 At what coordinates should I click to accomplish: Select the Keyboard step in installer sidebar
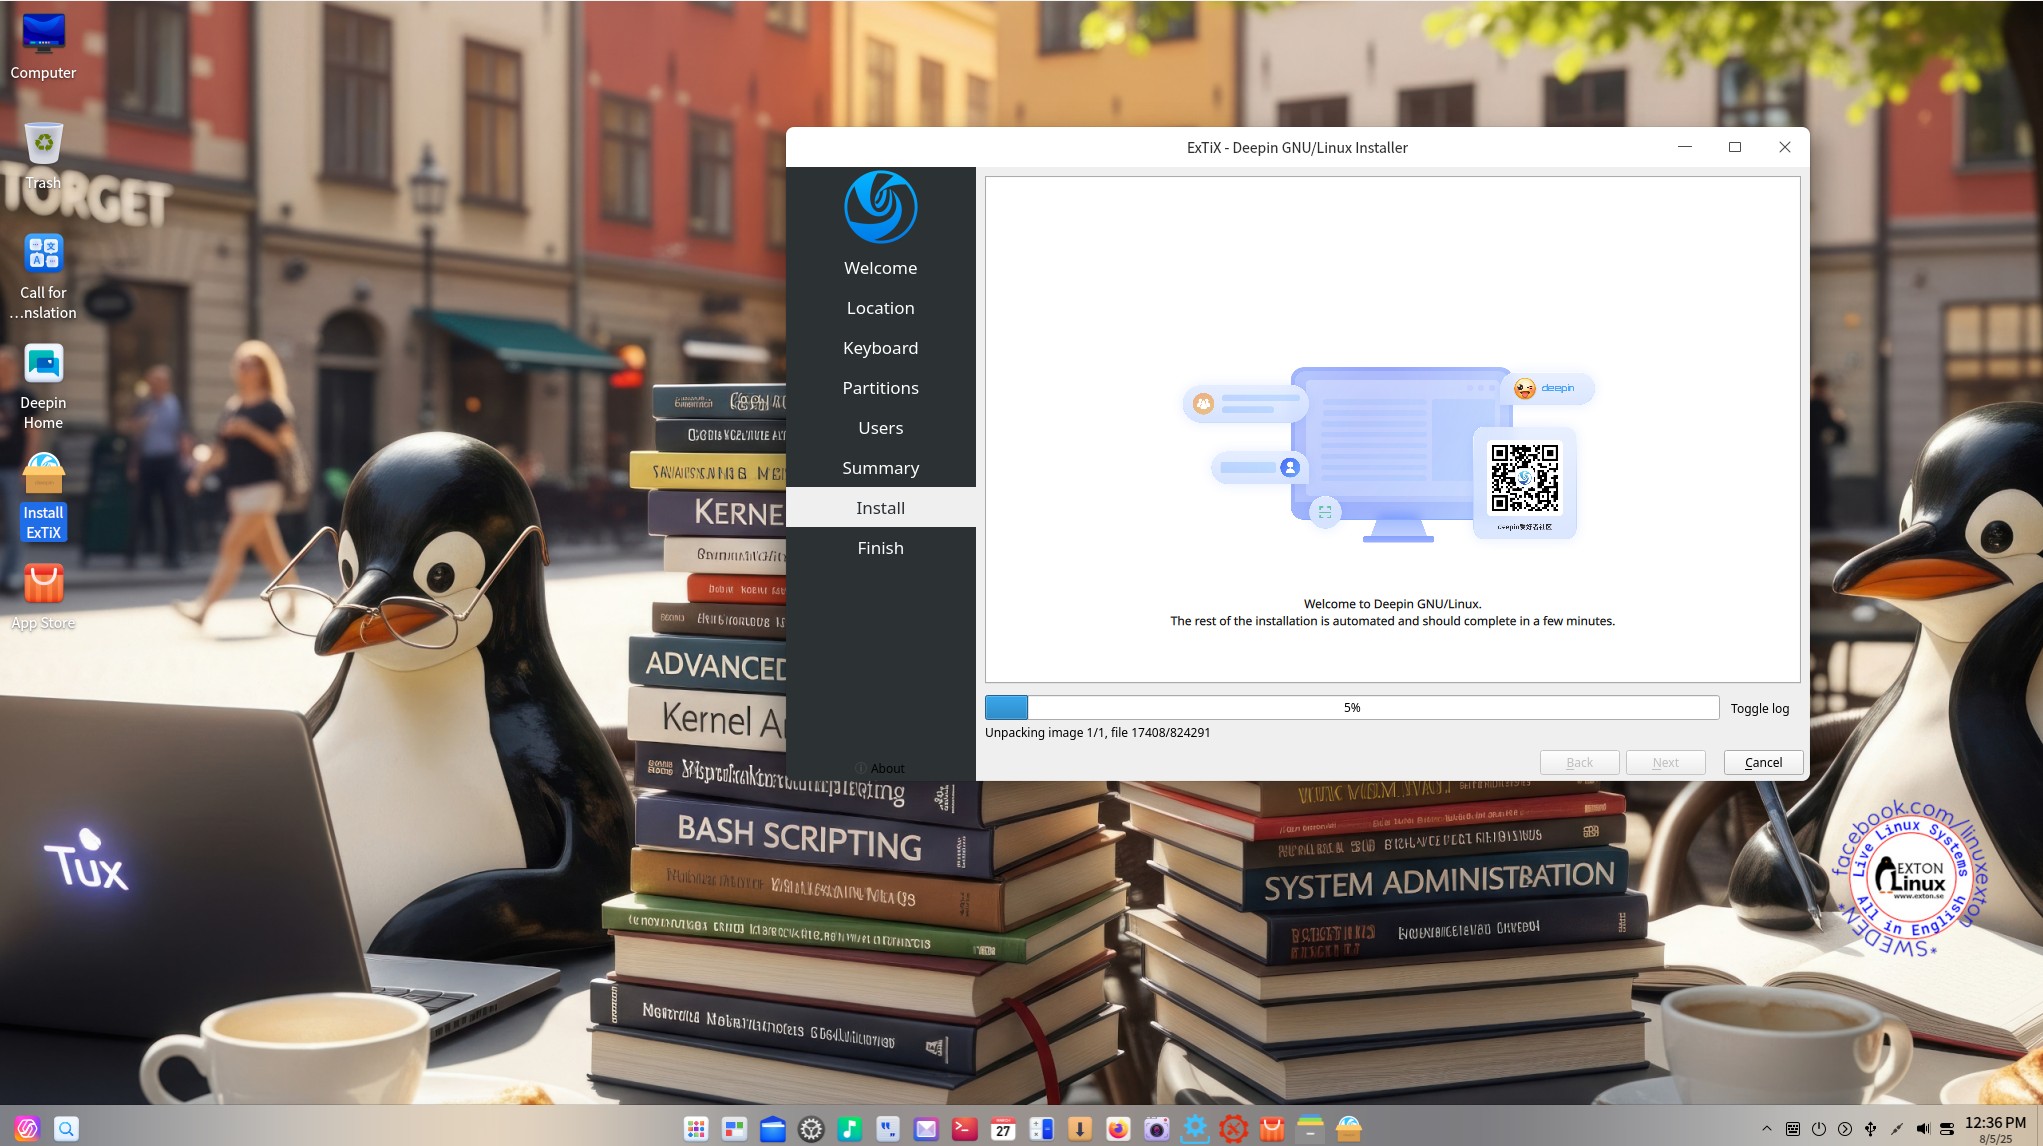point(880,348)
